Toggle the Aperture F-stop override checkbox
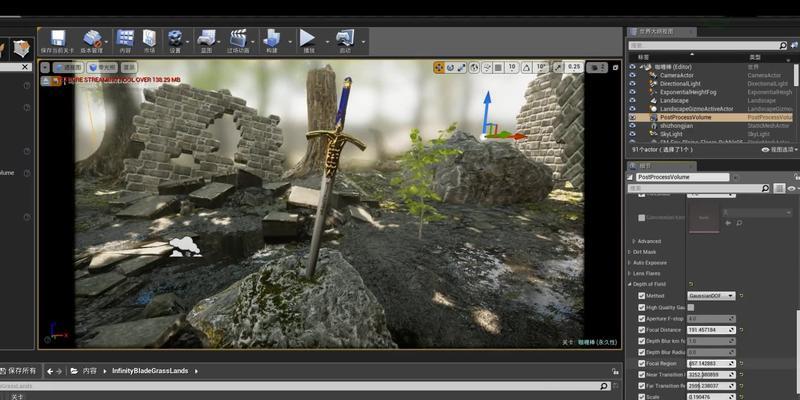 coord(642,319)
